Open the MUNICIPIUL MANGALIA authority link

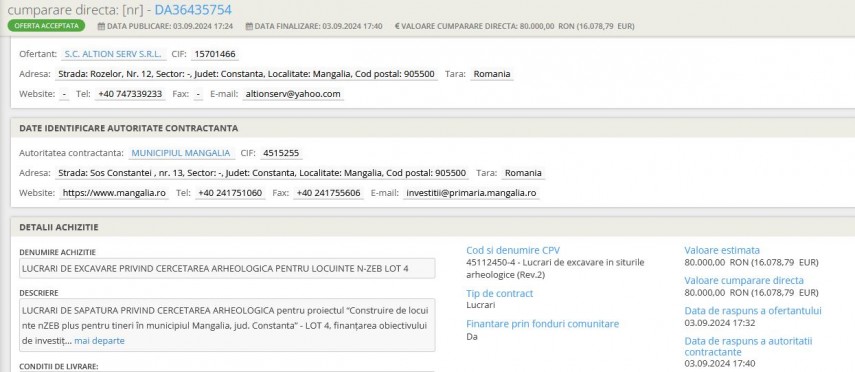pos(181,153)
